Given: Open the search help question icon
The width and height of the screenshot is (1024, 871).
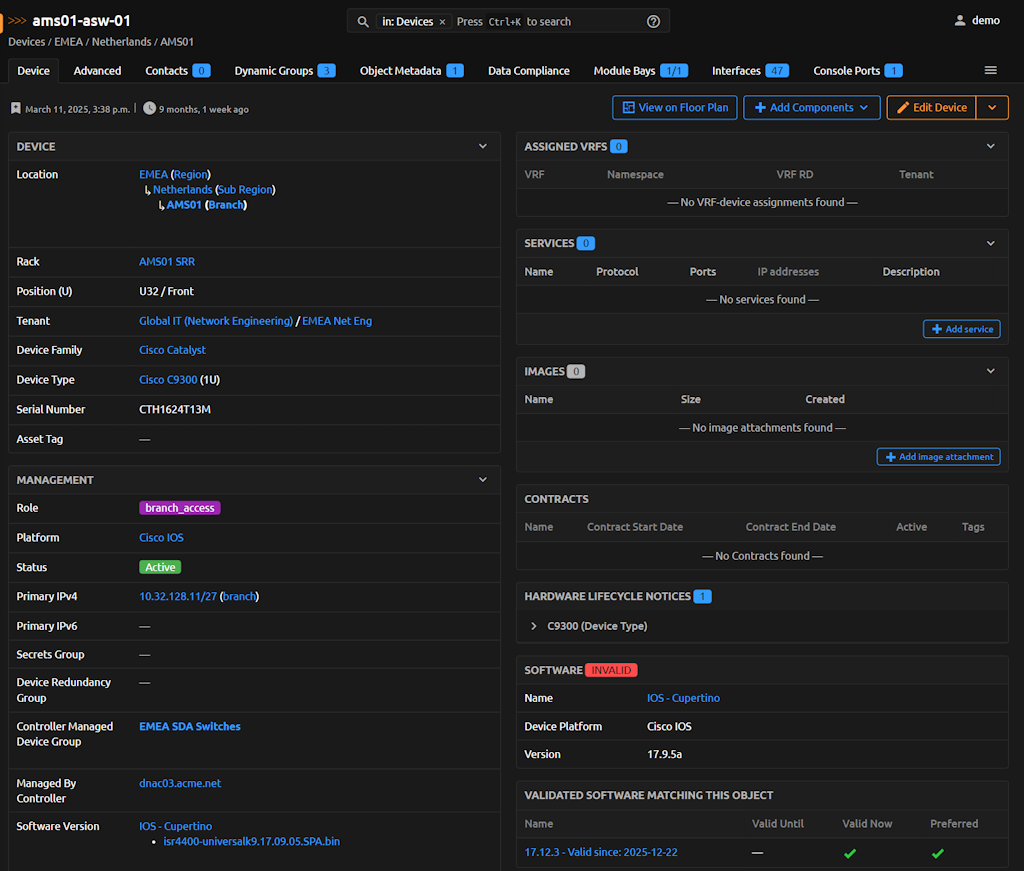Looking at the screenshot, I should pyautogui.click(x=653, y=21).
